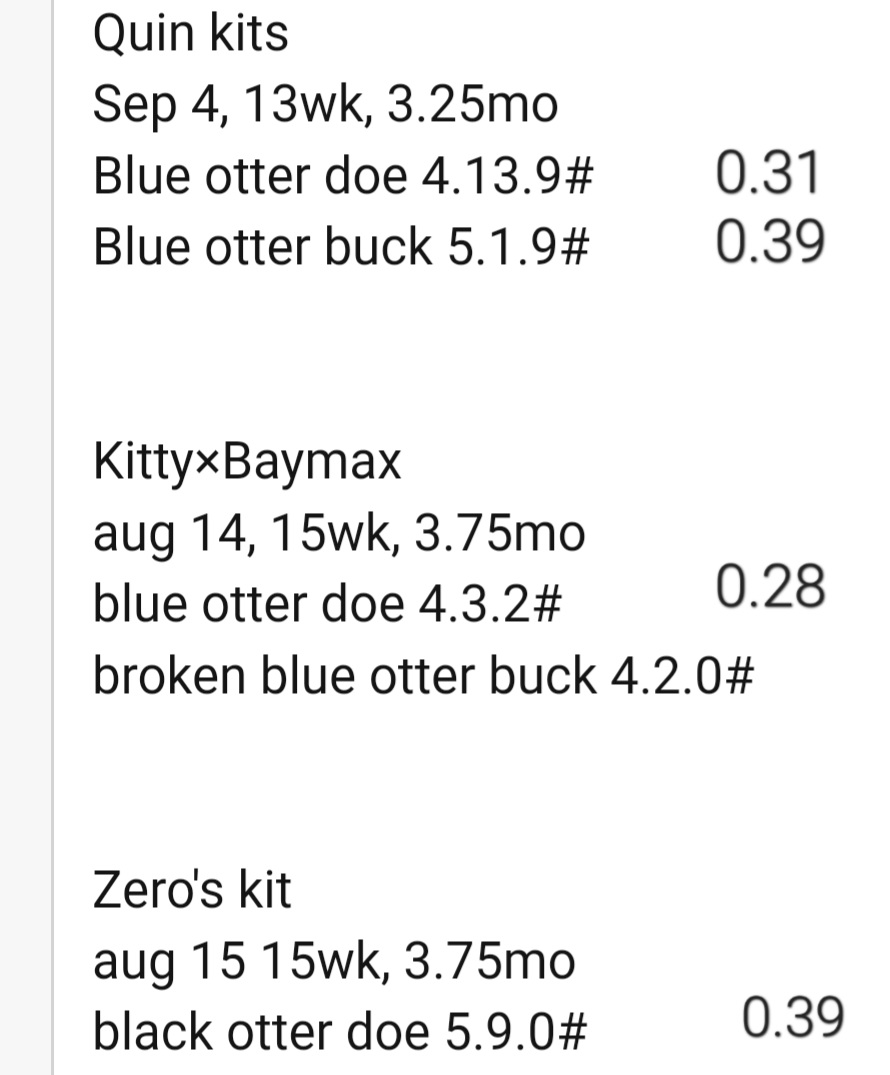Click the 'Kitty×Baymax' heading
This screenshot has height=1075, width=890.
[x=247, y=461]
